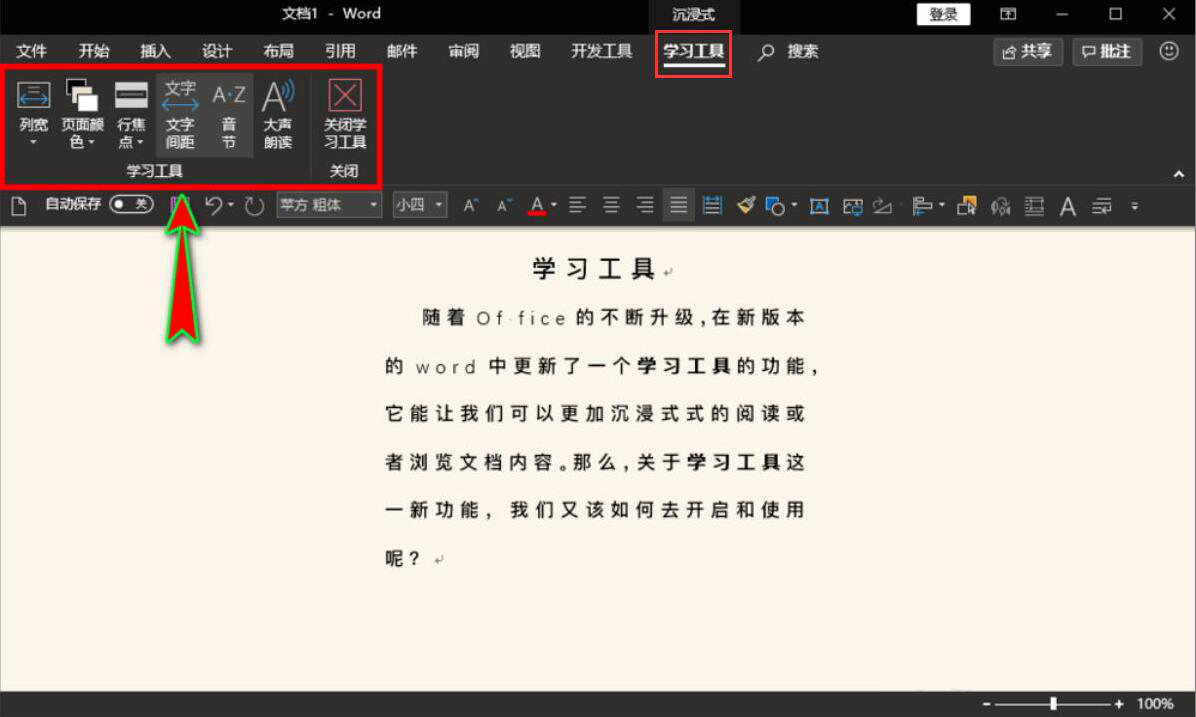This screenshot has width=1196, height=717.
Task: Switch to the 布局 tab
Action: pos(278,51)
